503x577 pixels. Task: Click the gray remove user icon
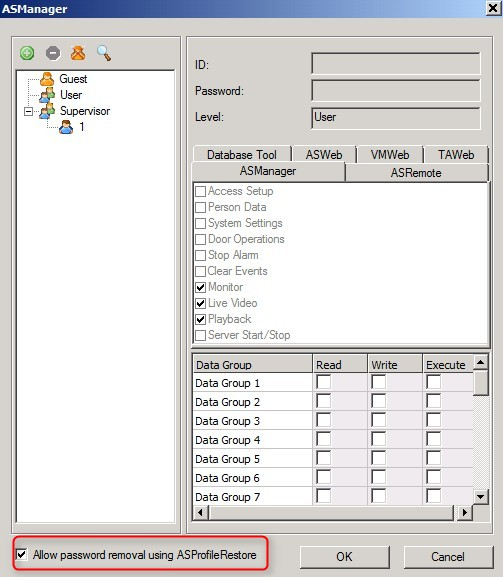pyautogui.click(x=53, y=53)
